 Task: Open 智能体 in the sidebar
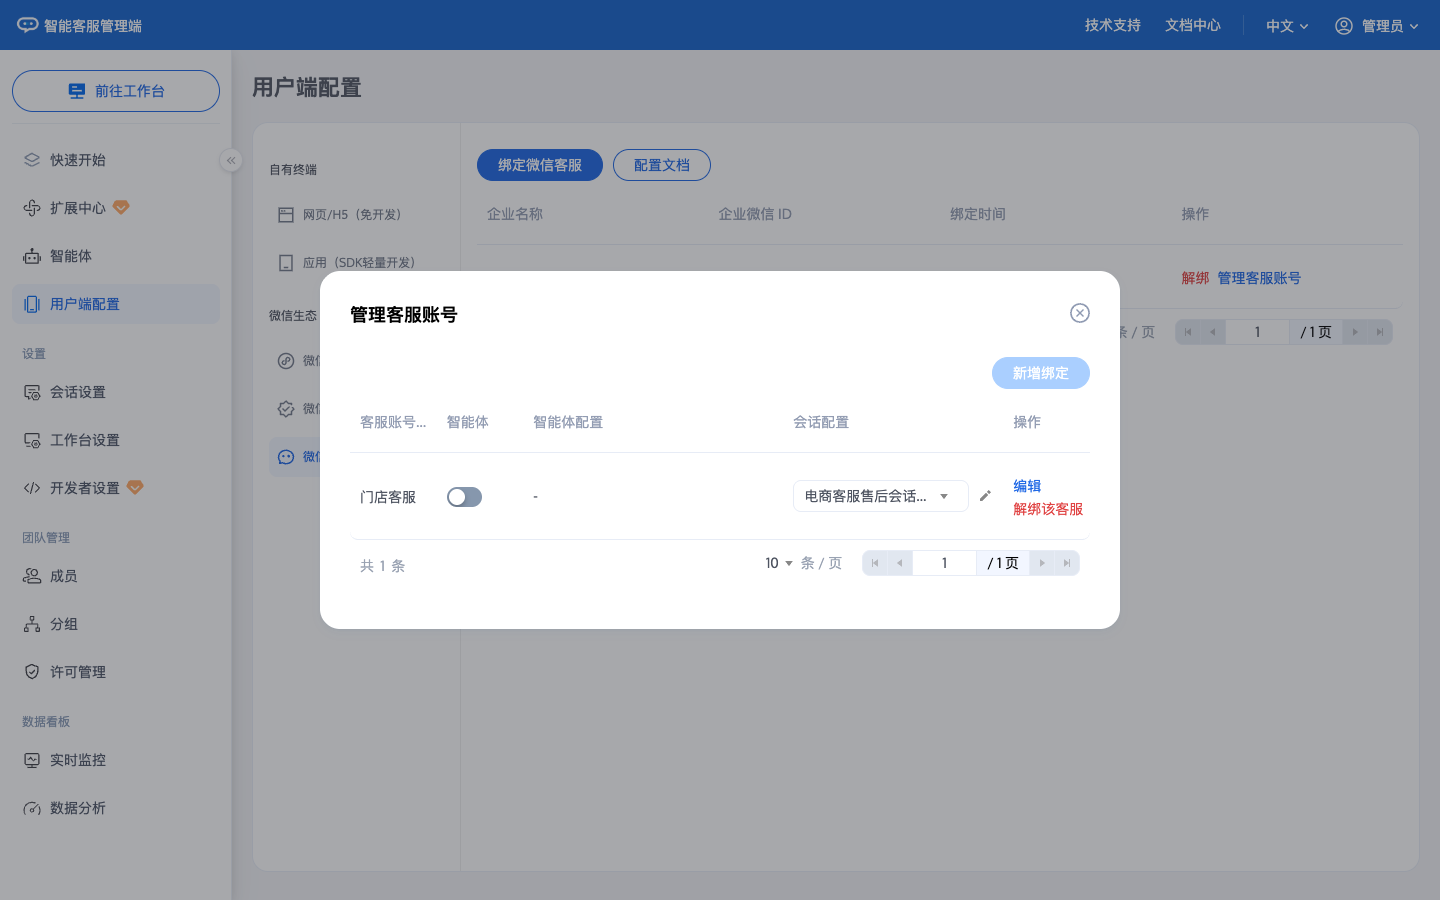116,256
